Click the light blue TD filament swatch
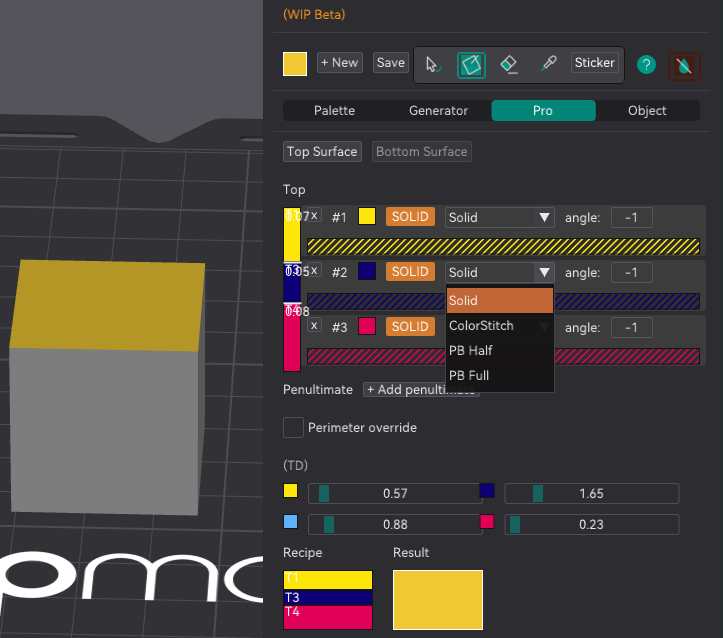The height and width of the screenshot is (638, 723). point(290,522)
